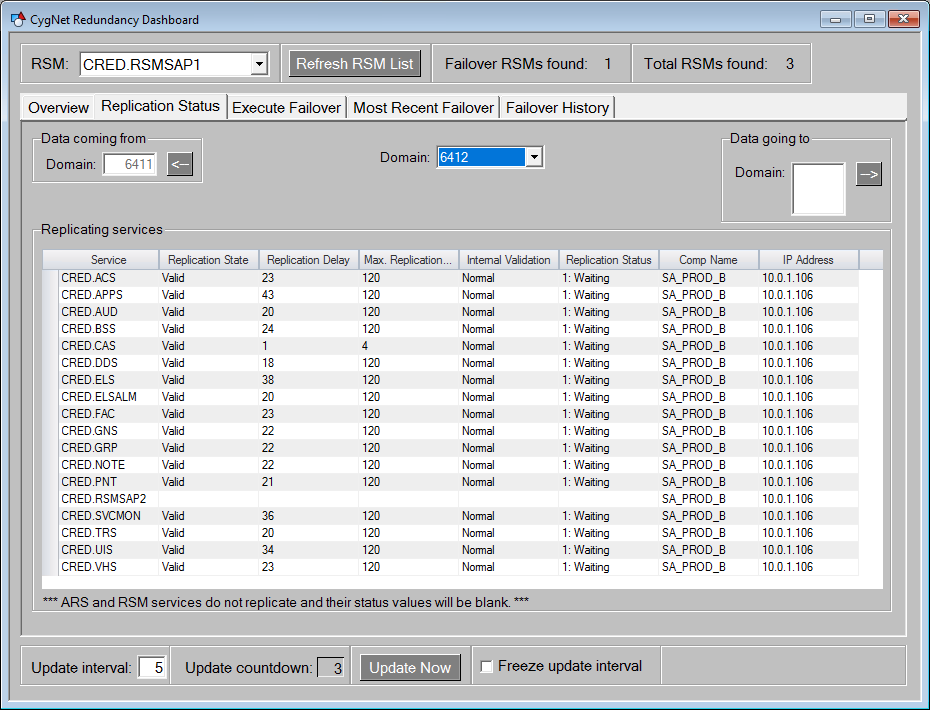Click the left arrow button beside domain 6411
This screenshot has width=930, height=710.
point(180,164)
